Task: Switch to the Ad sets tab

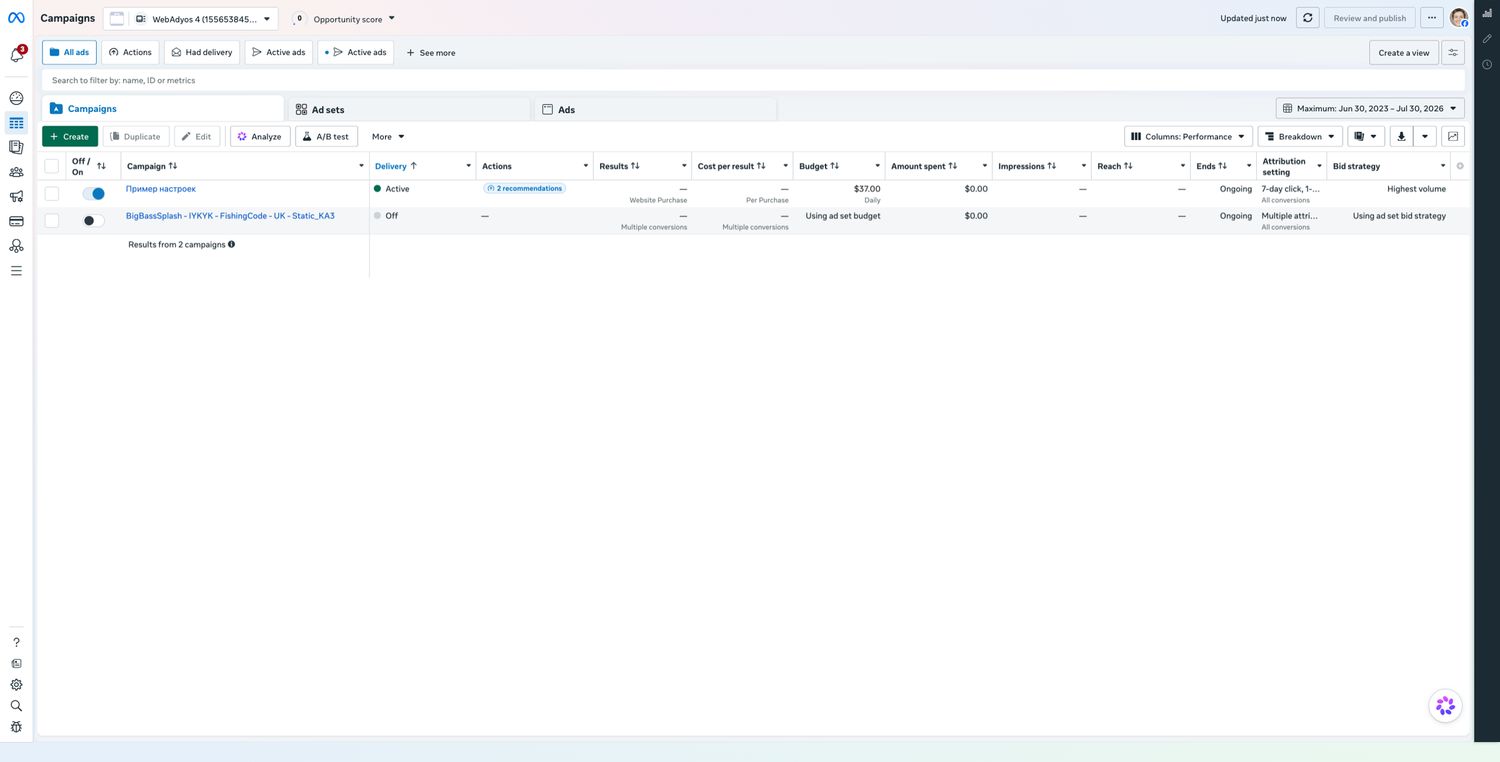Action: 408,109
